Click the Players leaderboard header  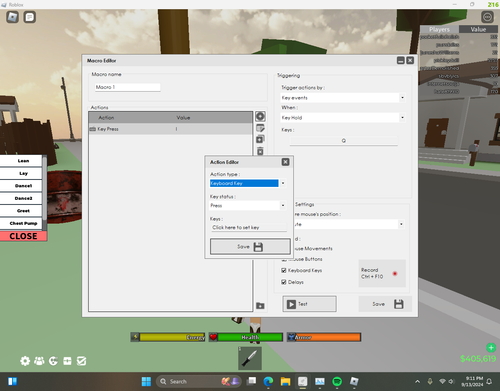439,29
